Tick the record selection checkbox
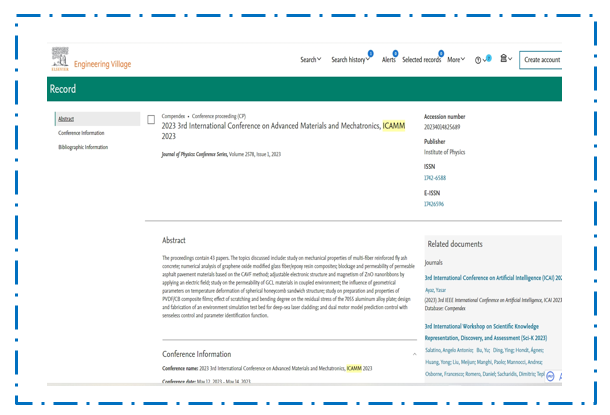610x415 pixels. [x=151, y=119]
